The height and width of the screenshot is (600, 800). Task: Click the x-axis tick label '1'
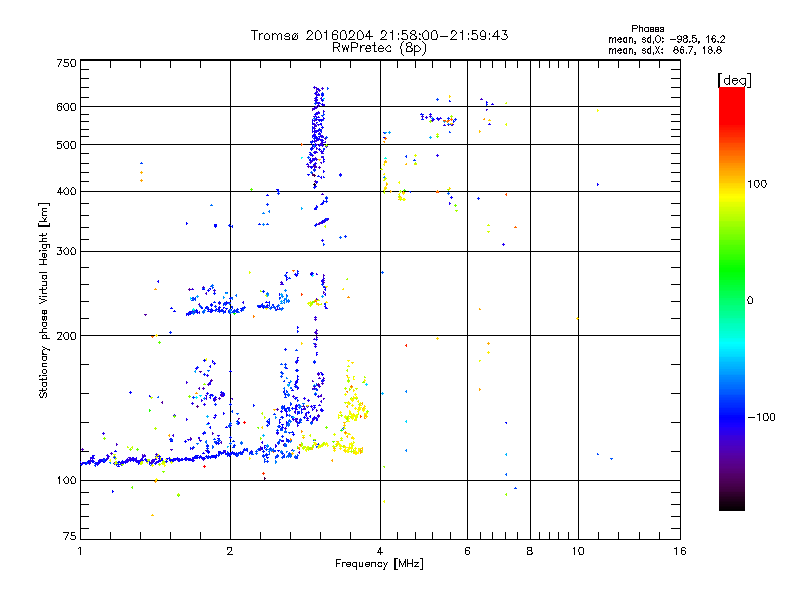pyautogui.click(x=80, y=551)
